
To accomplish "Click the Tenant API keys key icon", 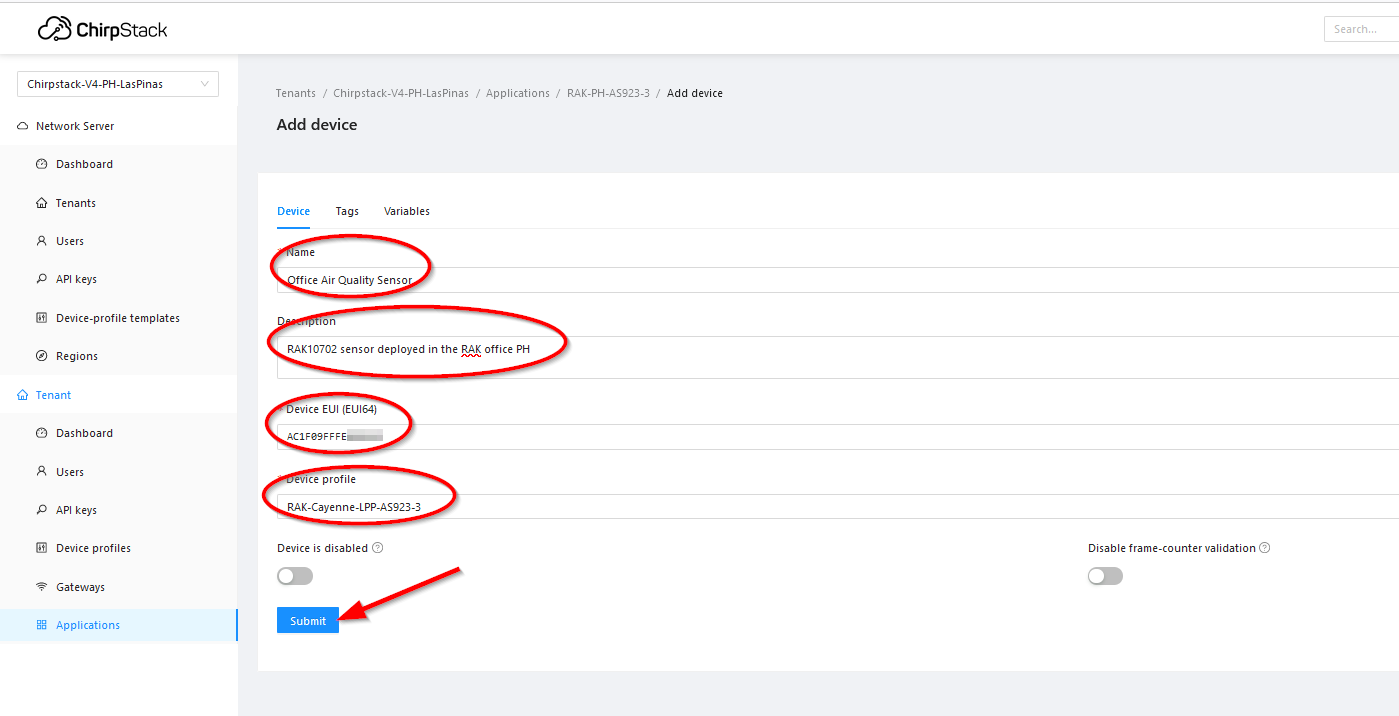I will coord(41,510).
